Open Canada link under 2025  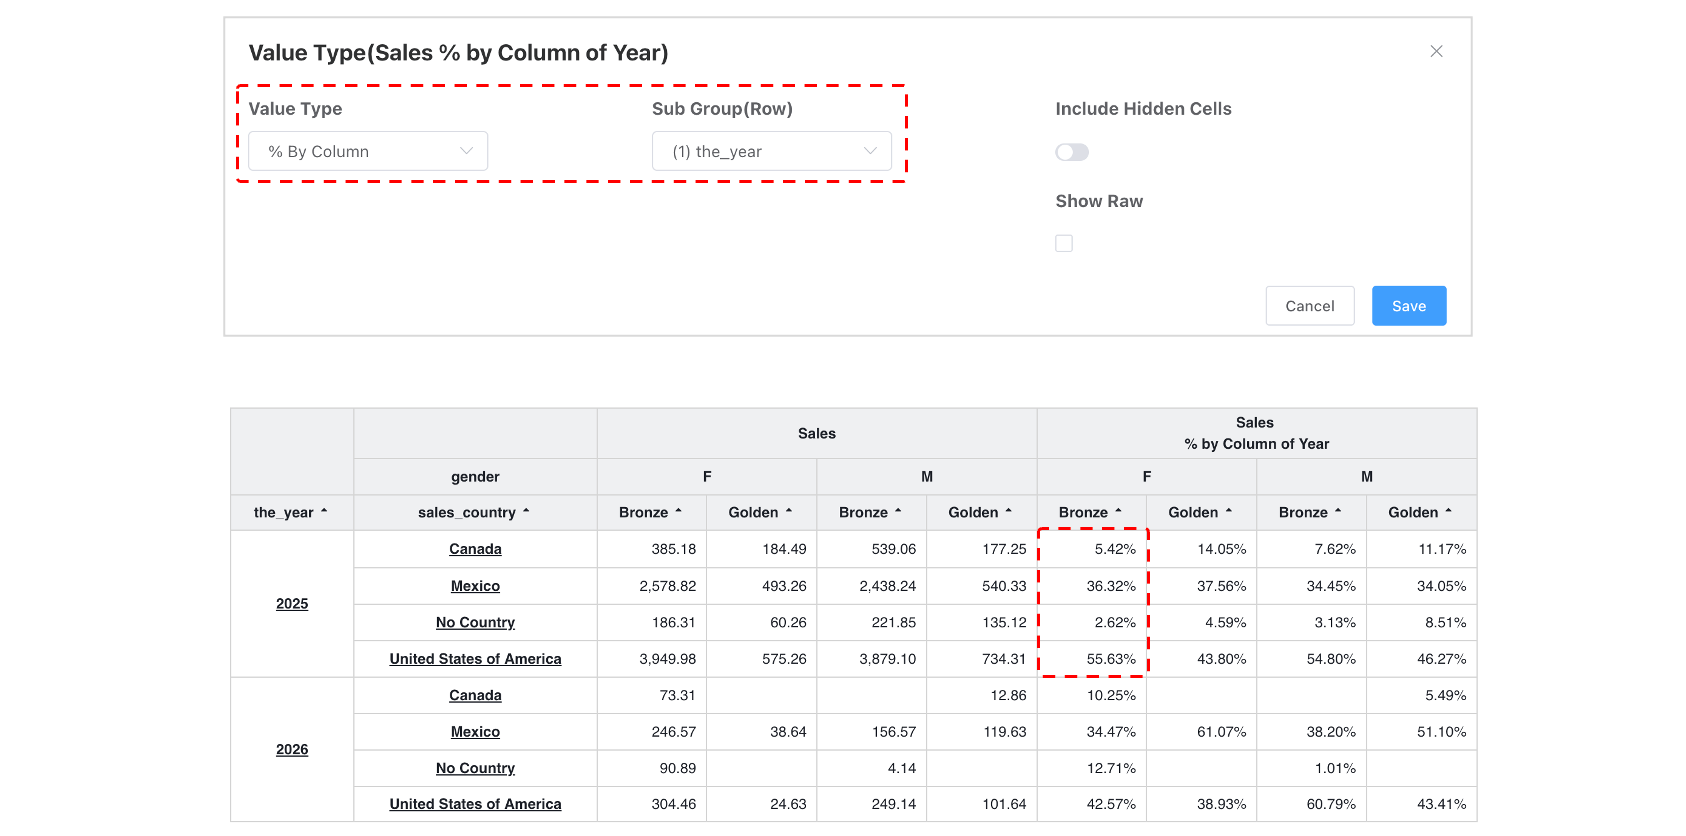coord(475,549)
